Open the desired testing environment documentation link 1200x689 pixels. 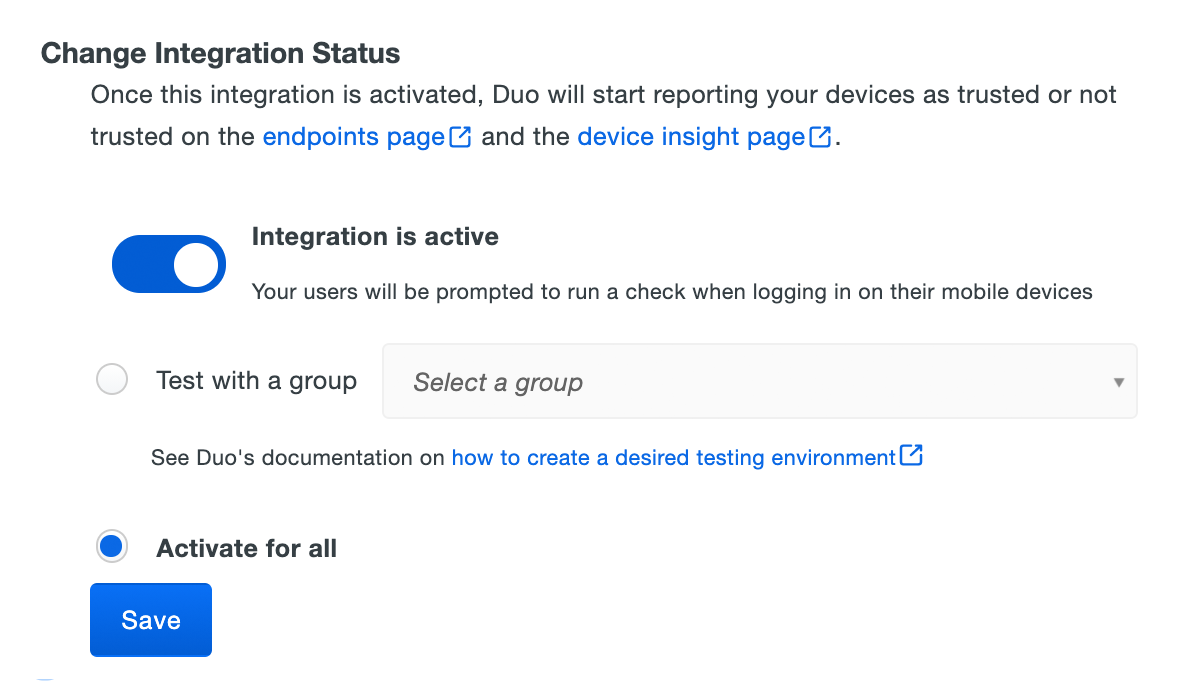pyautogui.click(x=670, y=457)
